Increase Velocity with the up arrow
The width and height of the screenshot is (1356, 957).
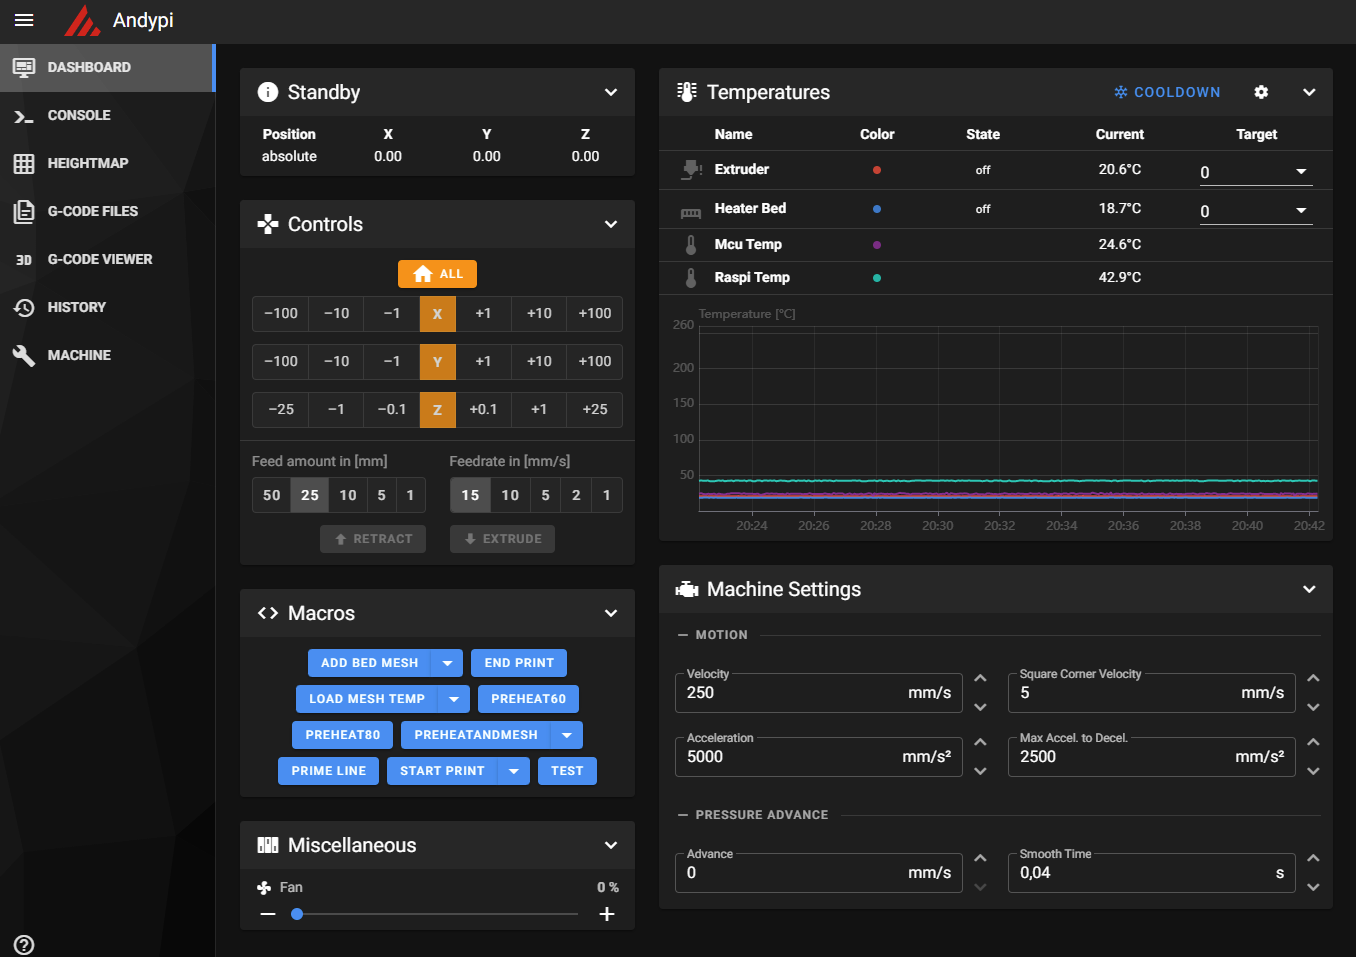tap(980, 679)
